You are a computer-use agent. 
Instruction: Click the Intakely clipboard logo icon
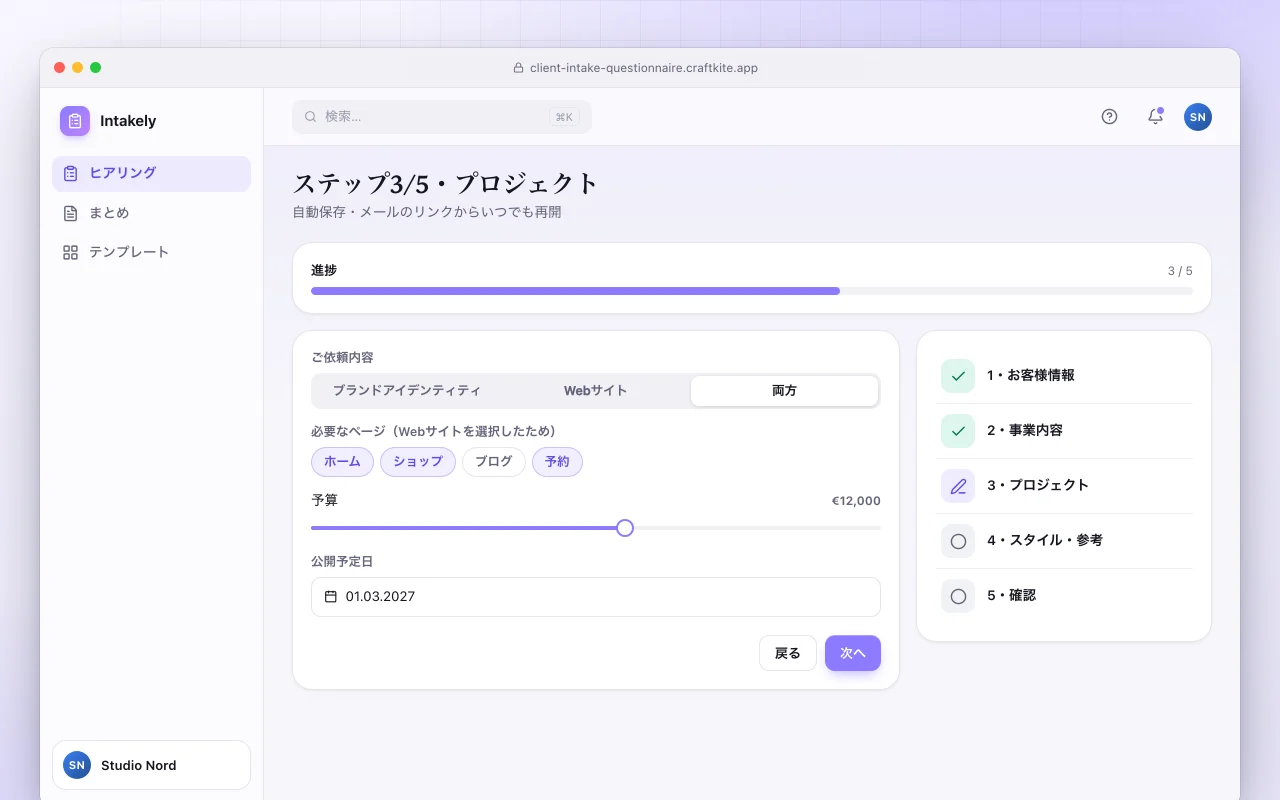tap(75, 121)
